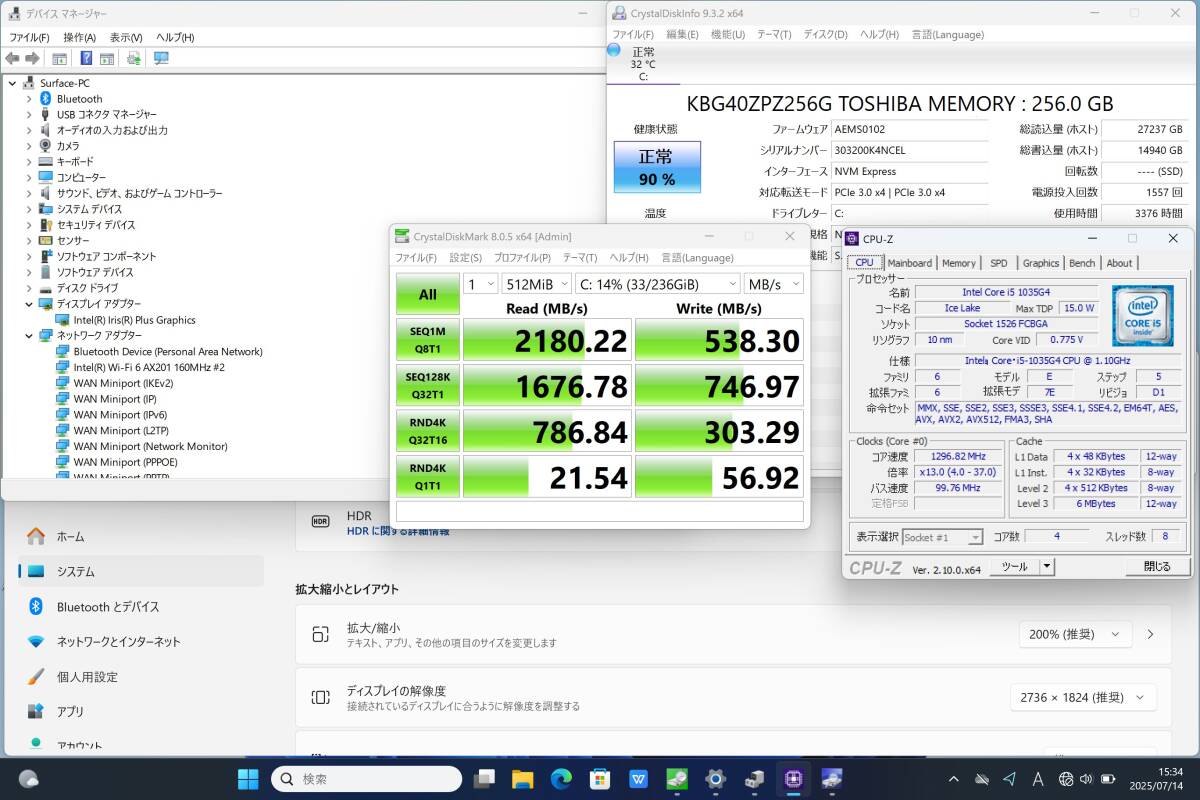This screenshot has width=1200, height=800.
Task: Expand 拡大/縮小 details with the chevron
Action: tap(1150, 634)
